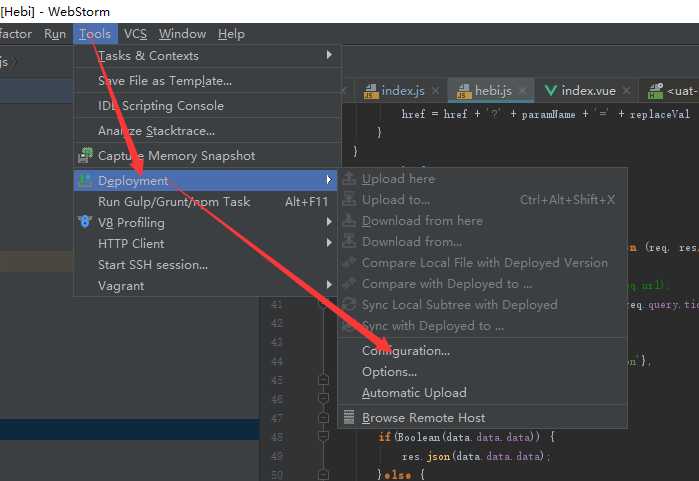The height and width of the screenshot is (481, 699).
Task: Click the Download from... icon
Action: (x=349, y=241)
